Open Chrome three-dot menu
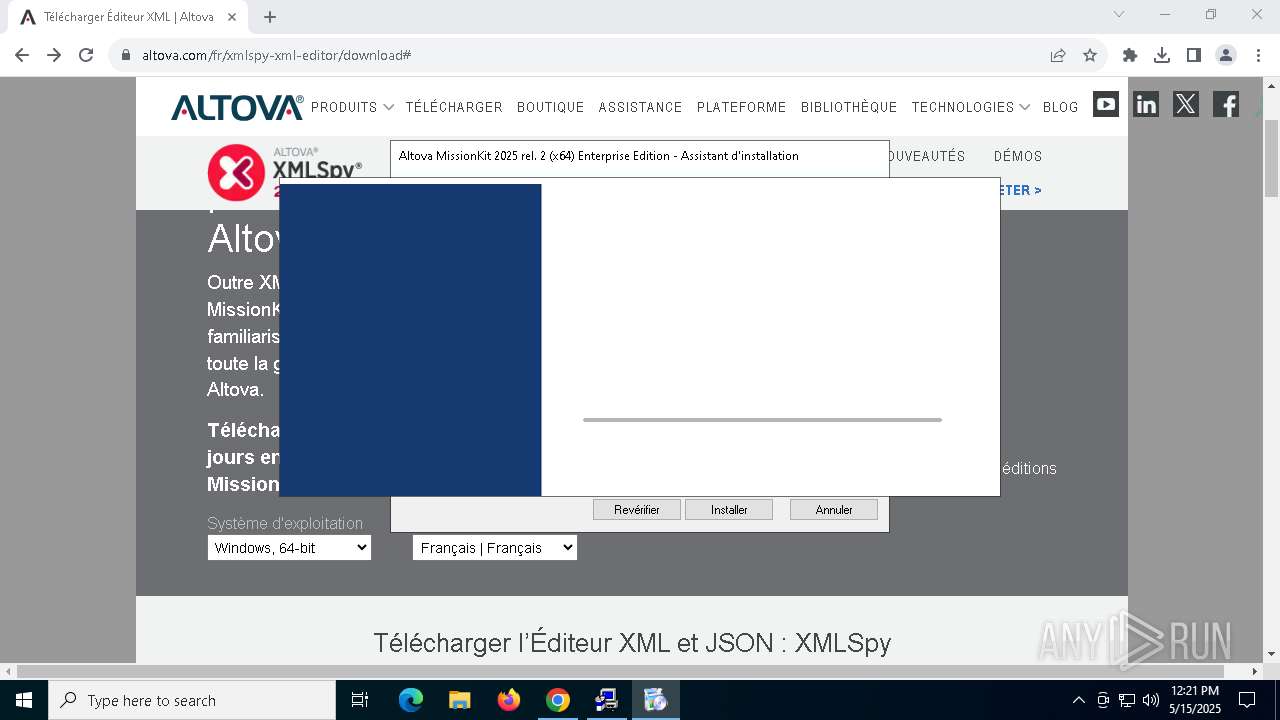Image resolution: width=1280 pixels, height=720 pixels. pyautogui.click(x=1258, y=55)
